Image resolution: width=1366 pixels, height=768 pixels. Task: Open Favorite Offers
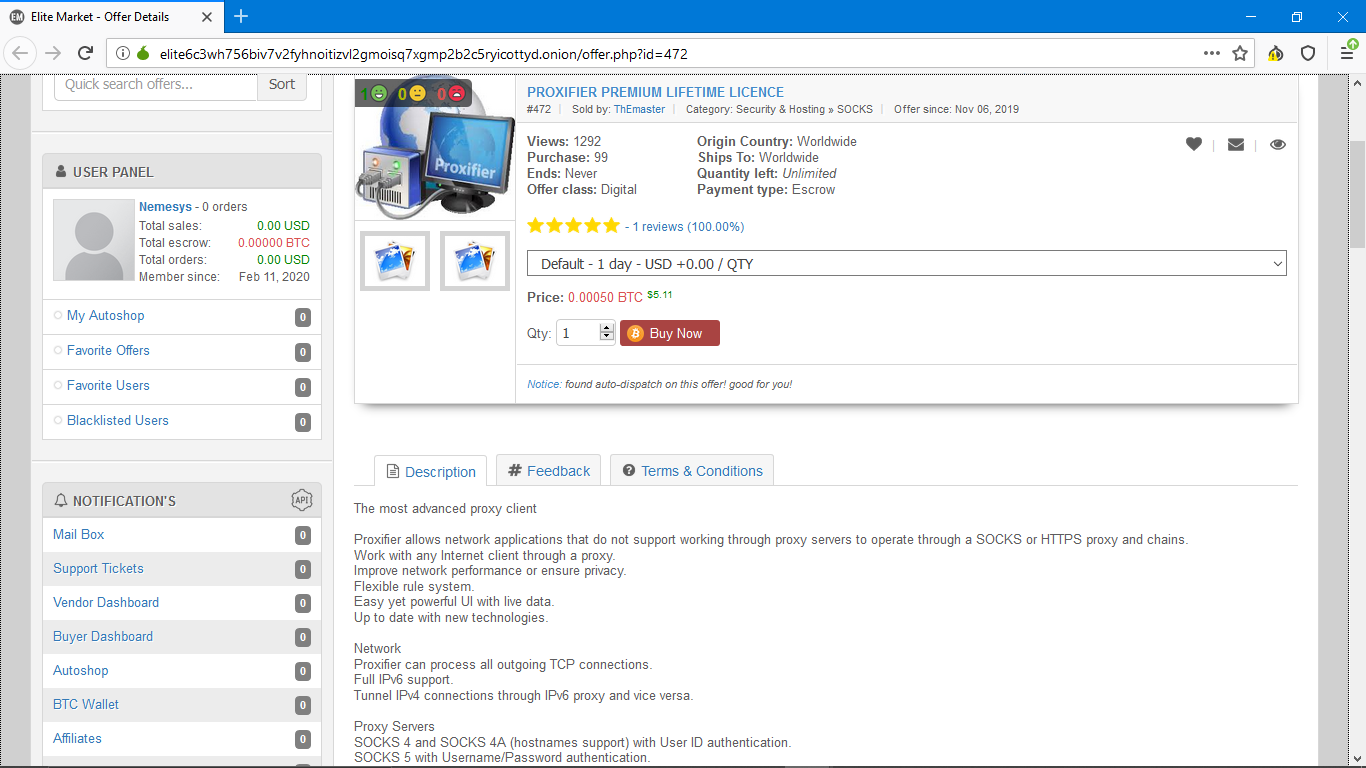tap(108, 350)
